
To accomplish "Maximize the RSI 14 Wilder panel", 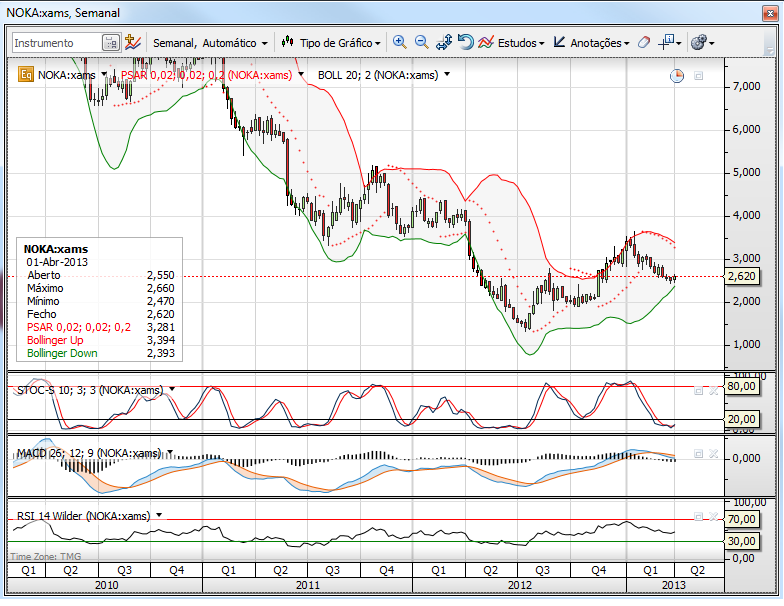I will (698, 516).
